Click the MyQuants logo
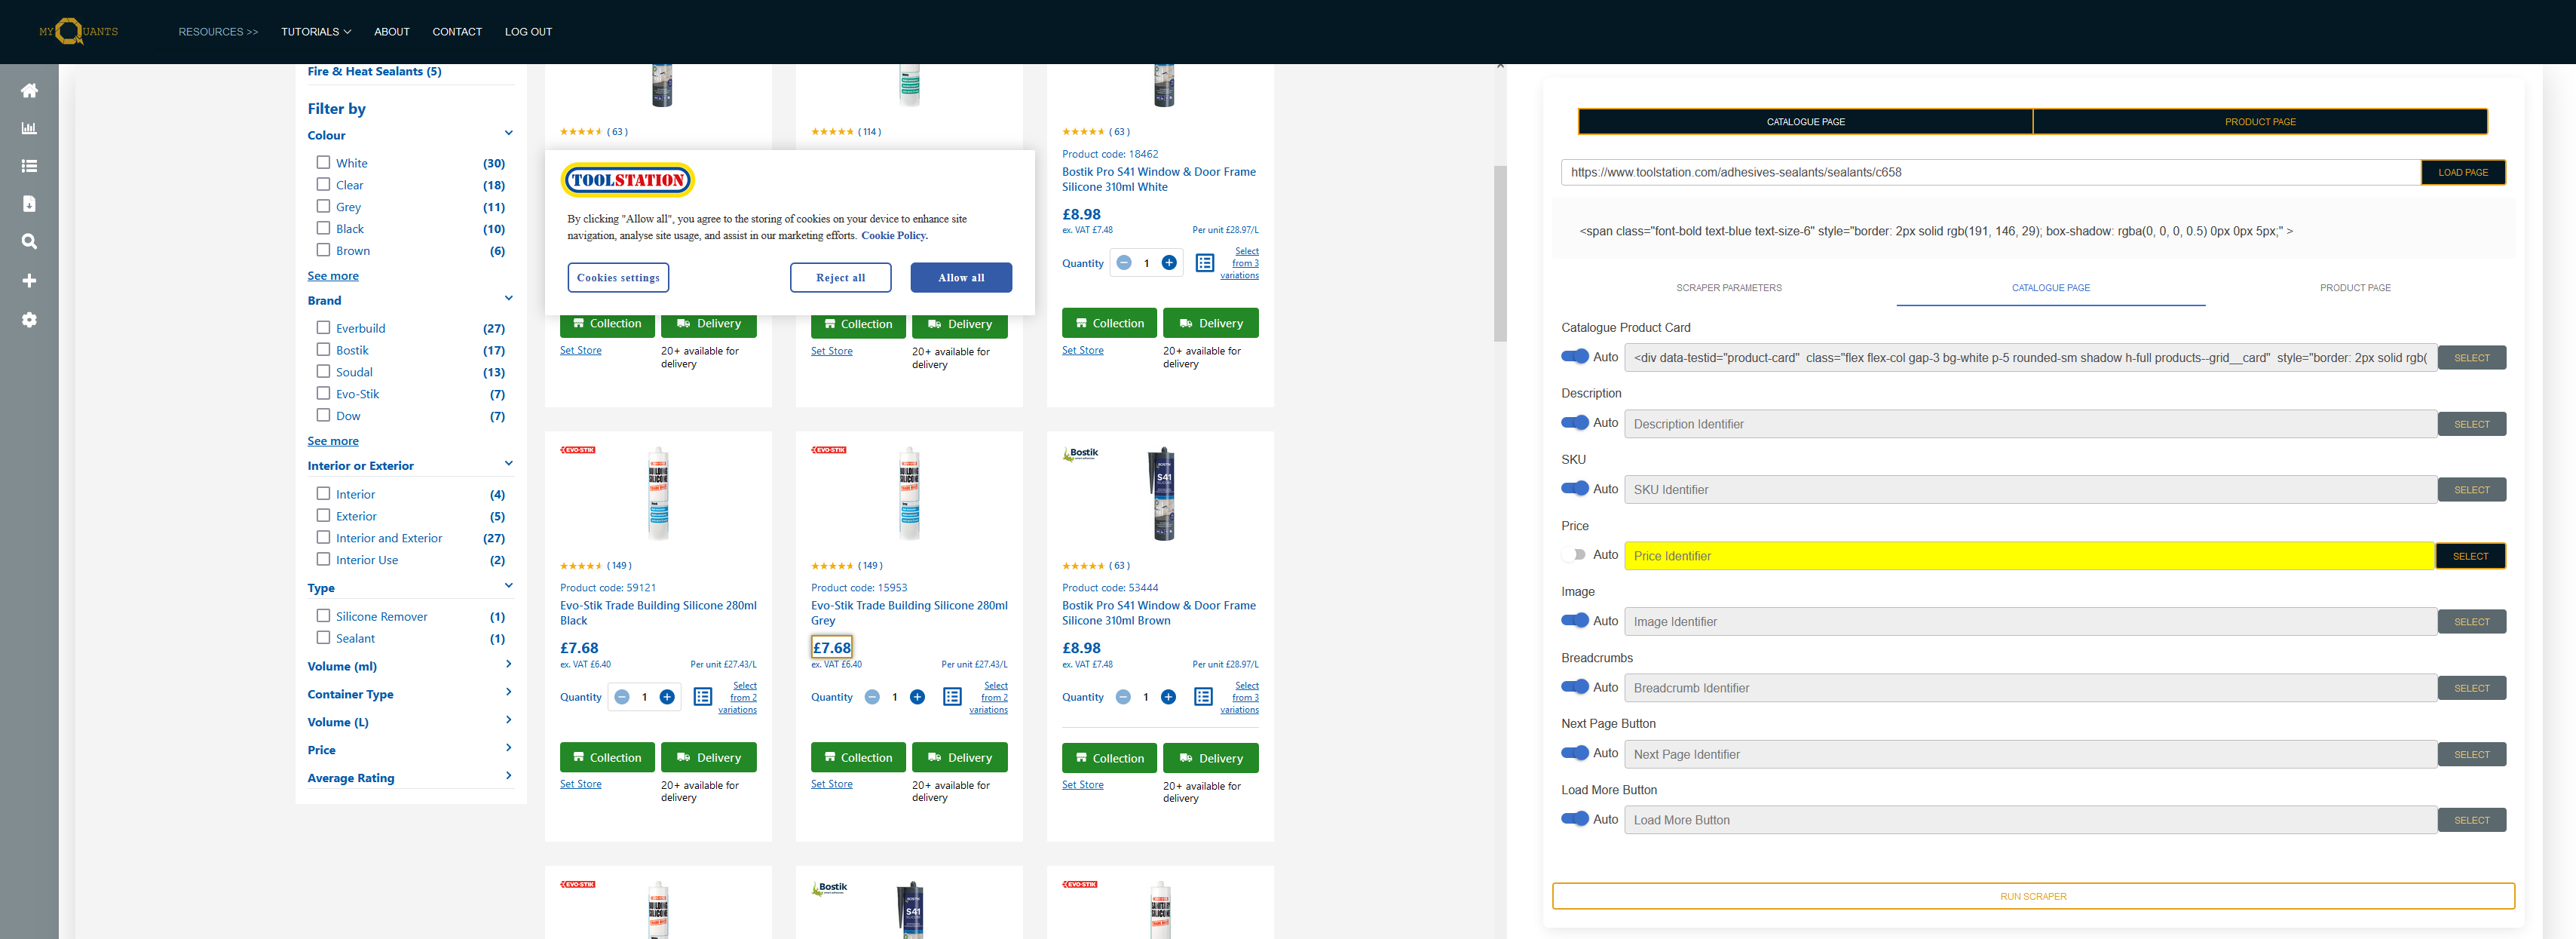Image resolution: width=2576 pixels, height=939 pixels. (x=78, y=31)
